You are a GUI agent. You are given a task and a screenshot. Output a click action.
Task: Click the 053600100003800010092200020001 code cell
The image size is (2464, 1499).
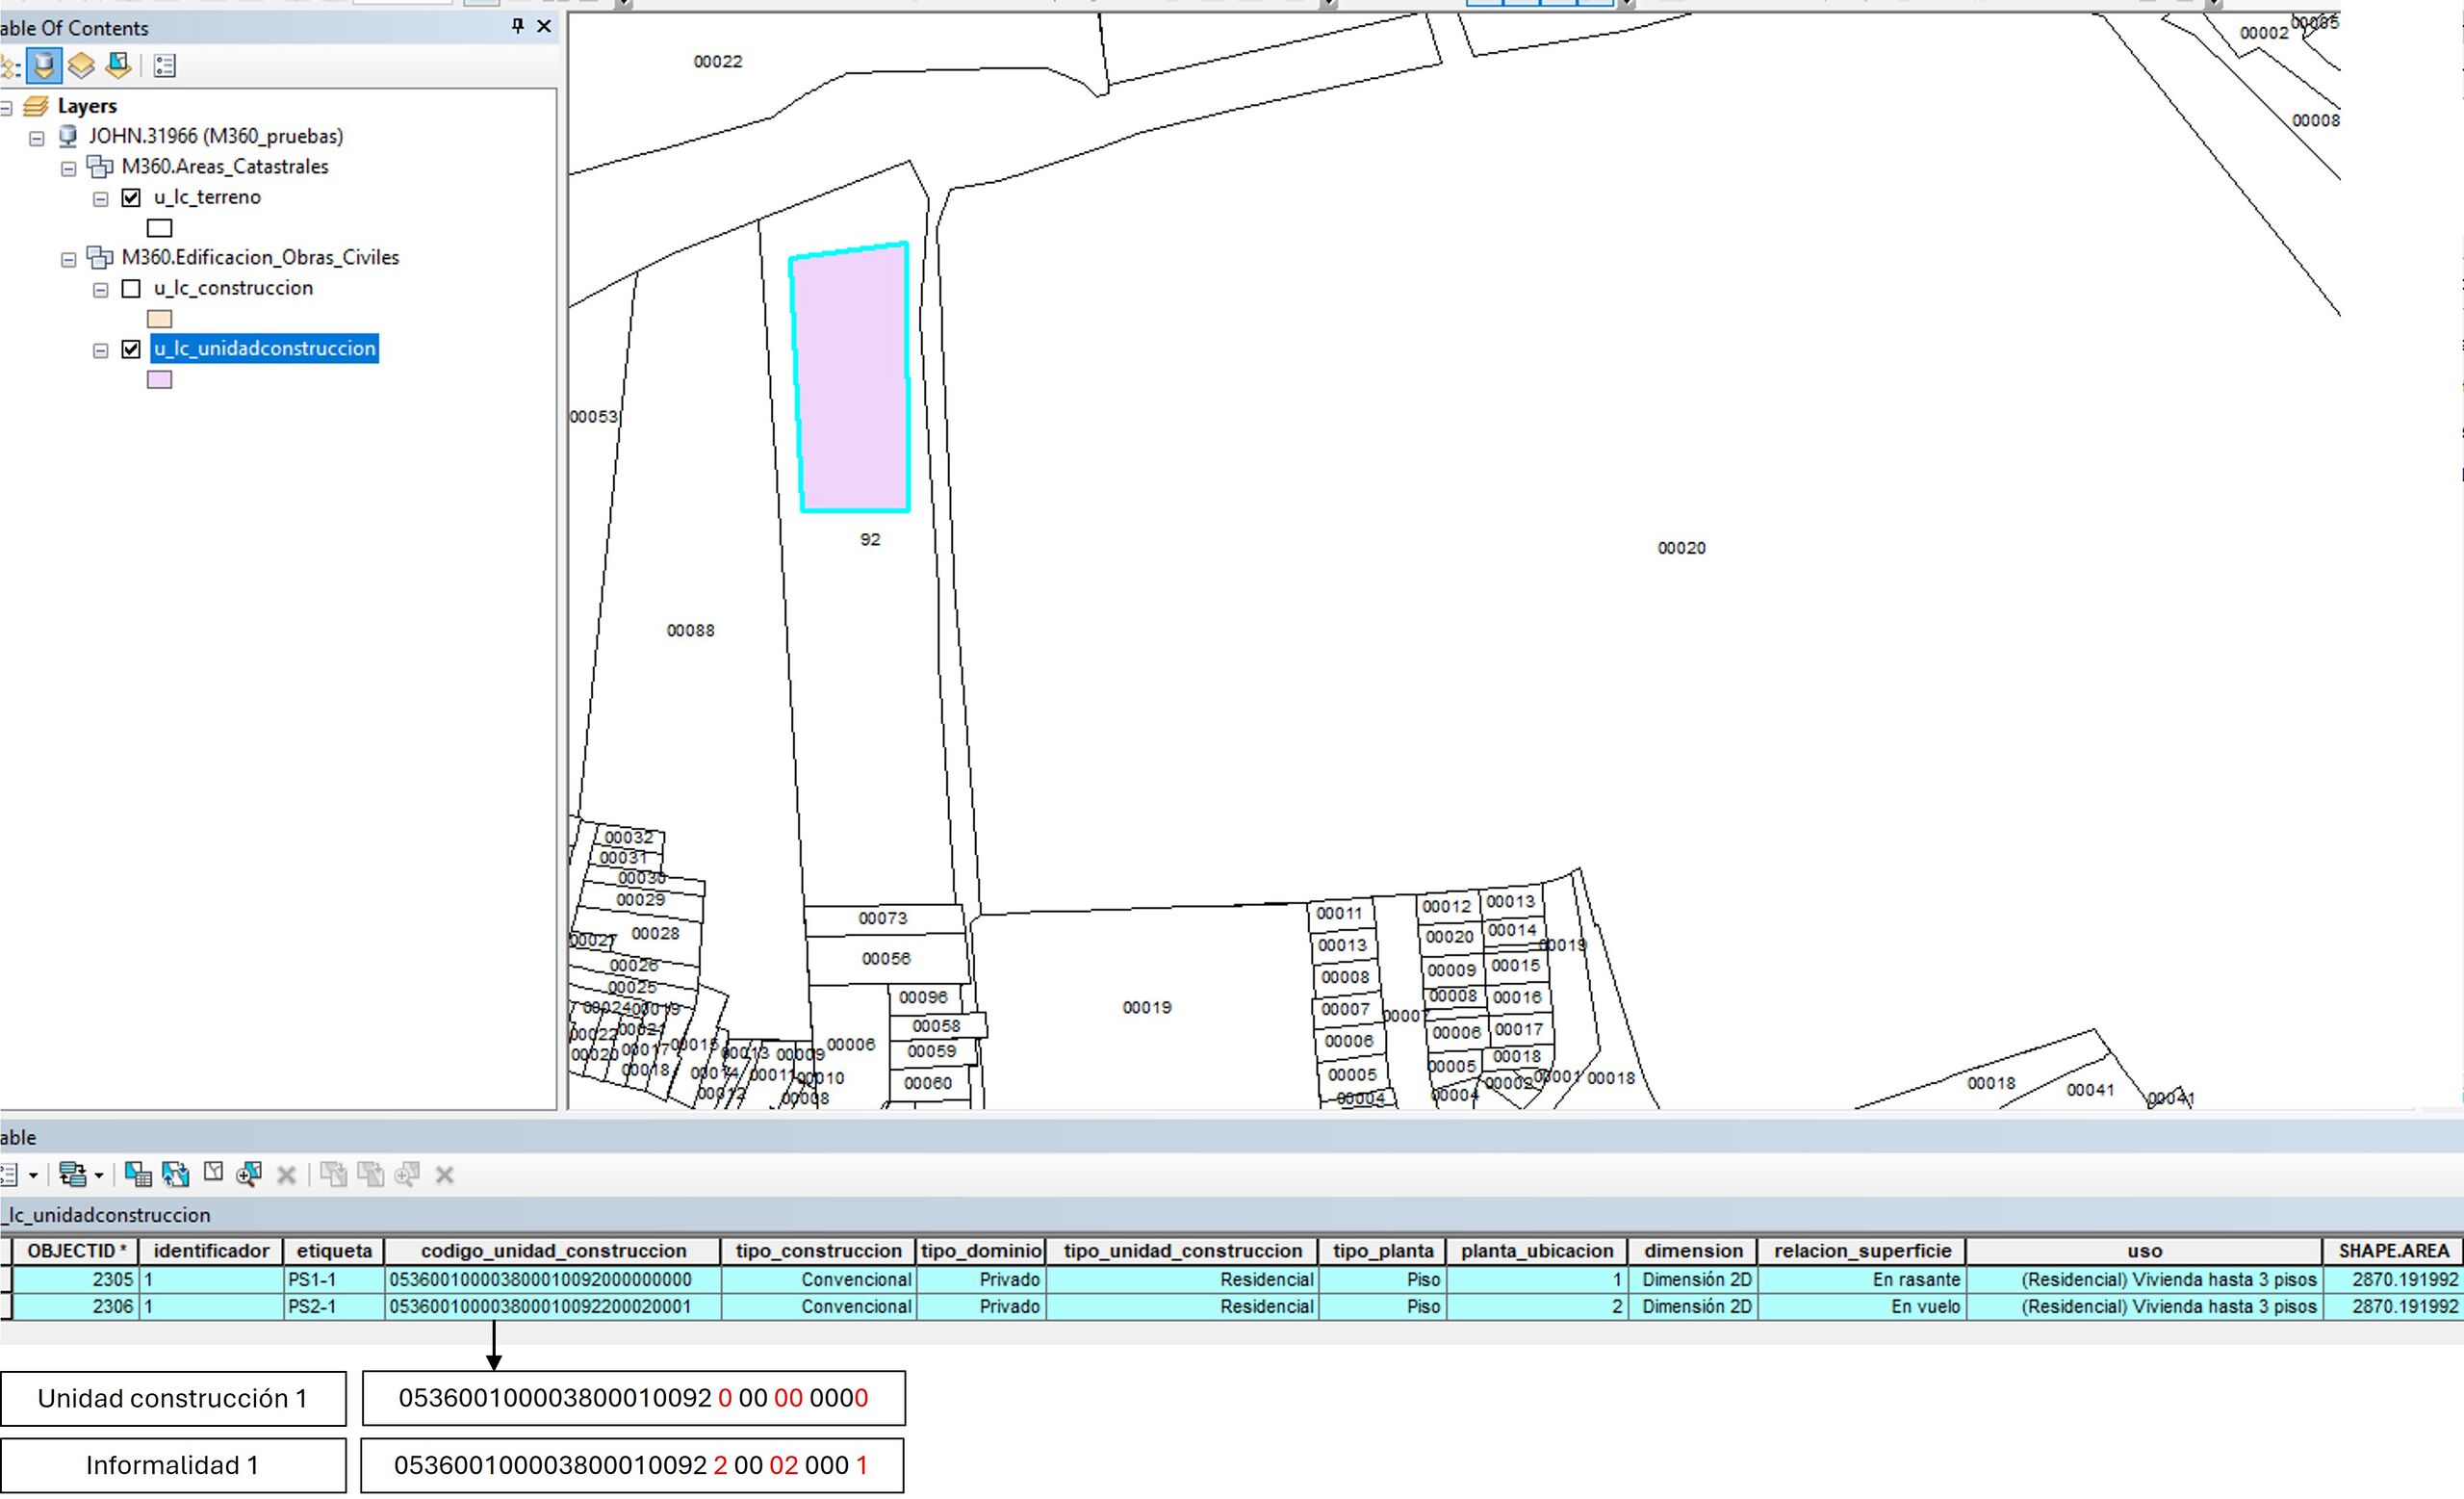pyautogui.click(x=553, y=1306)
